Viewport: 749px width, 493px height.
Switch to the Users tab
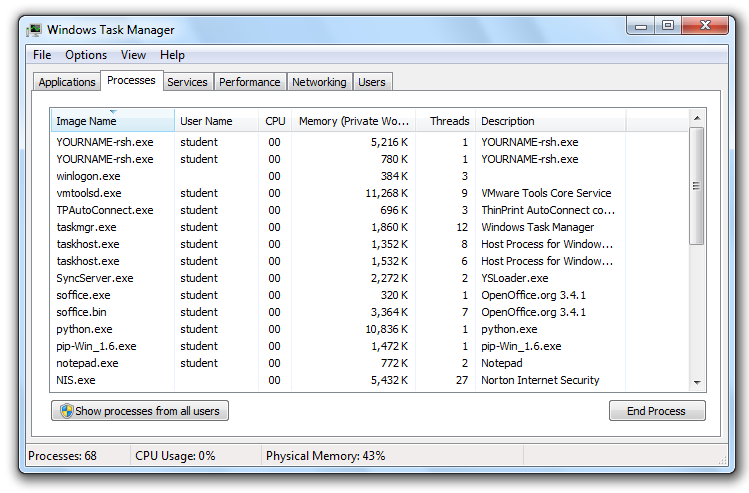click(x=372, y=82)
